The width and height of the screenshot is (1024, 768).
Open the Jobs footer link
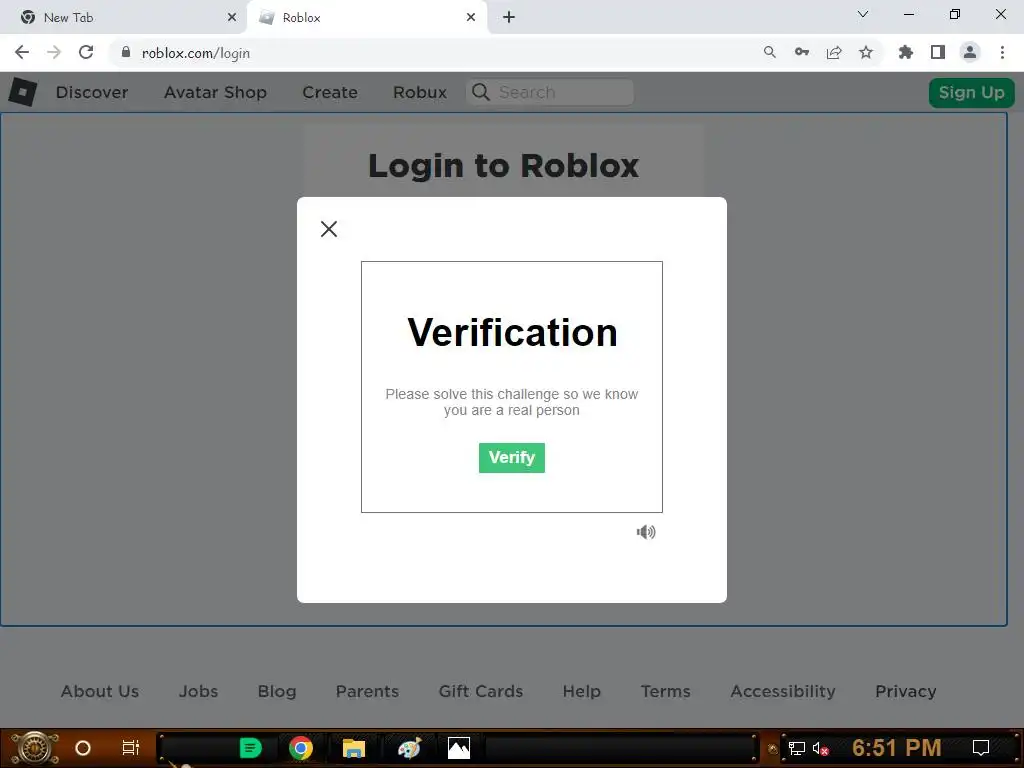(199, 691)
